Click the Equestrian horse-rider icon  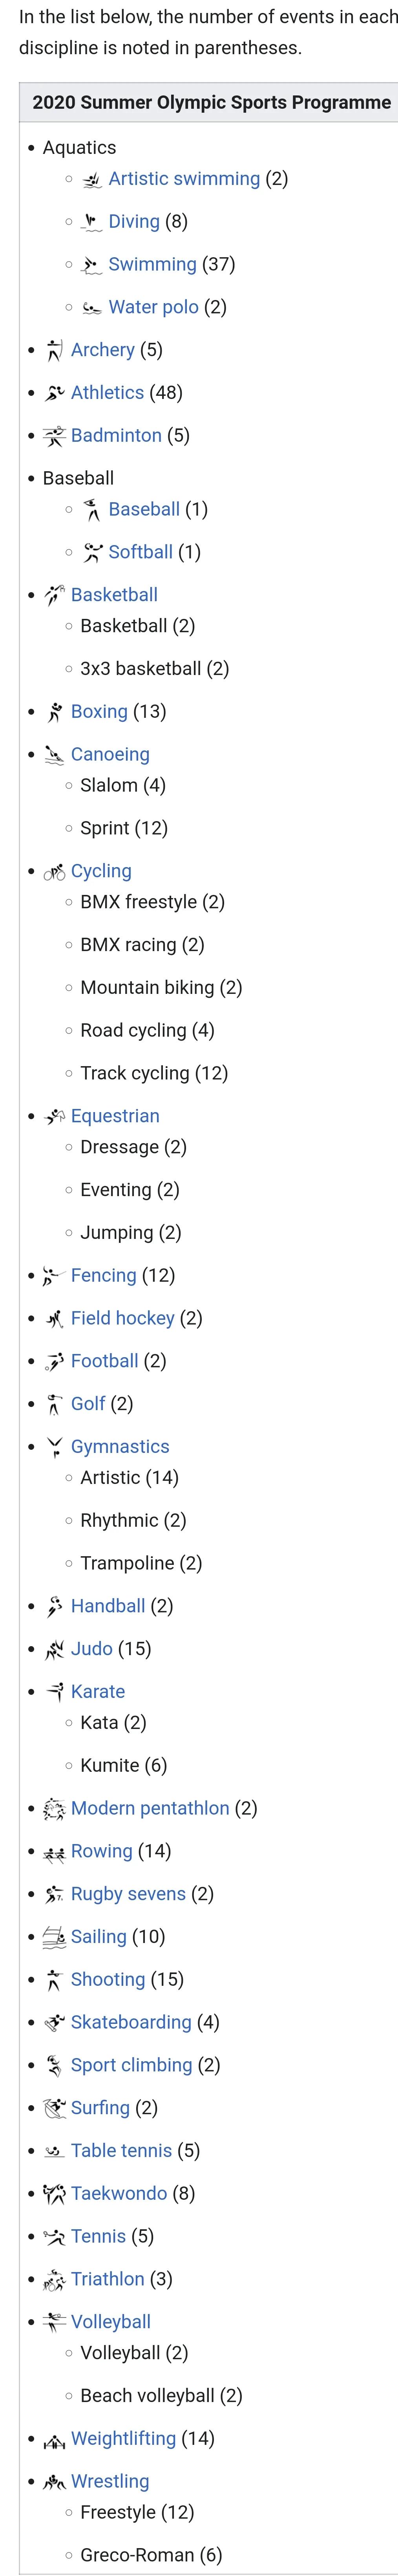tap(54, 1116)
